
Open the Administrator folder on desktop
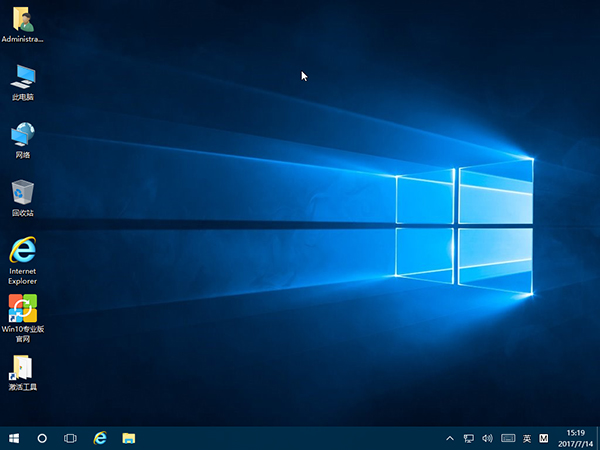(22, 20)
